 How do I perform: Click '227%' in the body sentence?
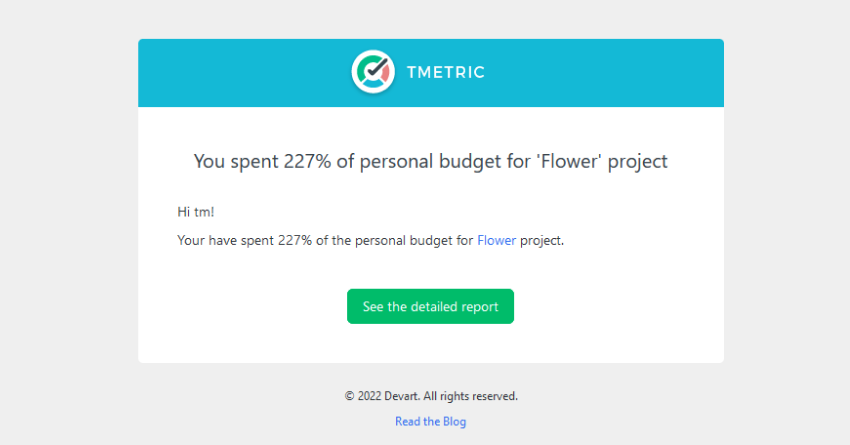pyautogui.click(x=295, y=241)
